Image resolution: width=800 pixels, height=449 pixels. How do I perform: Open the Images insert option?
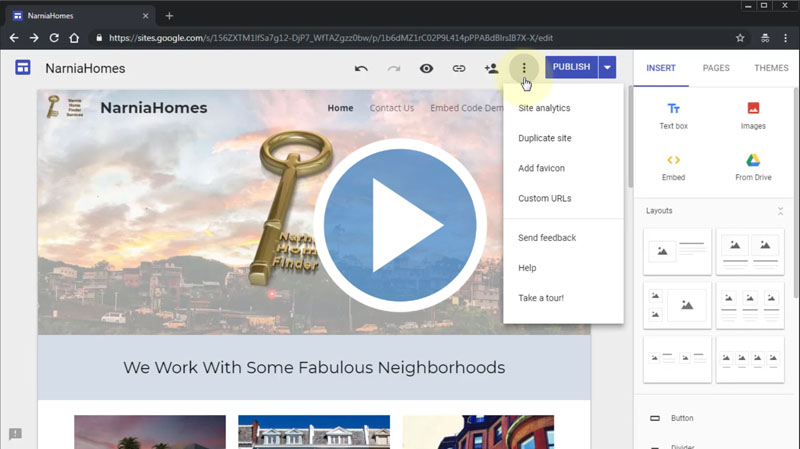coord(753,115)
